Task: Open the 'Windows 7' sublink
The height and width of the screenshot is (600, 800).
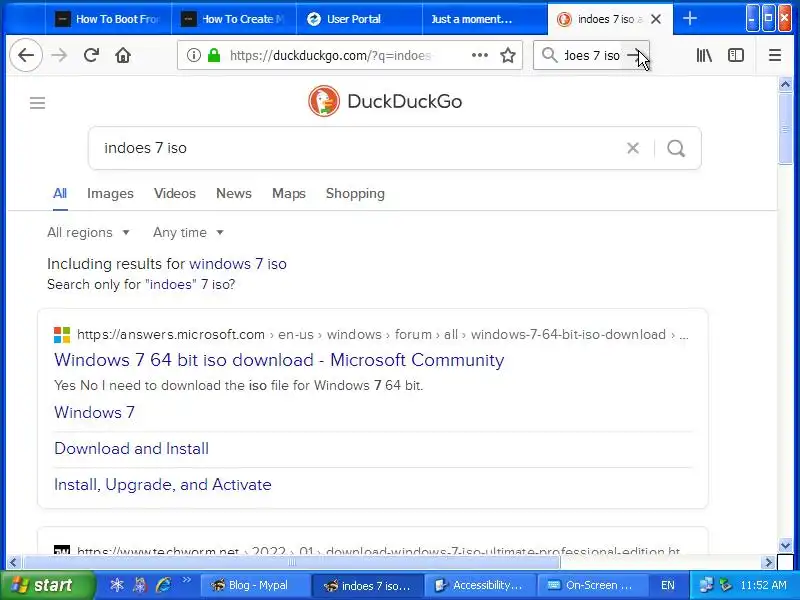Action: [94, 412]
